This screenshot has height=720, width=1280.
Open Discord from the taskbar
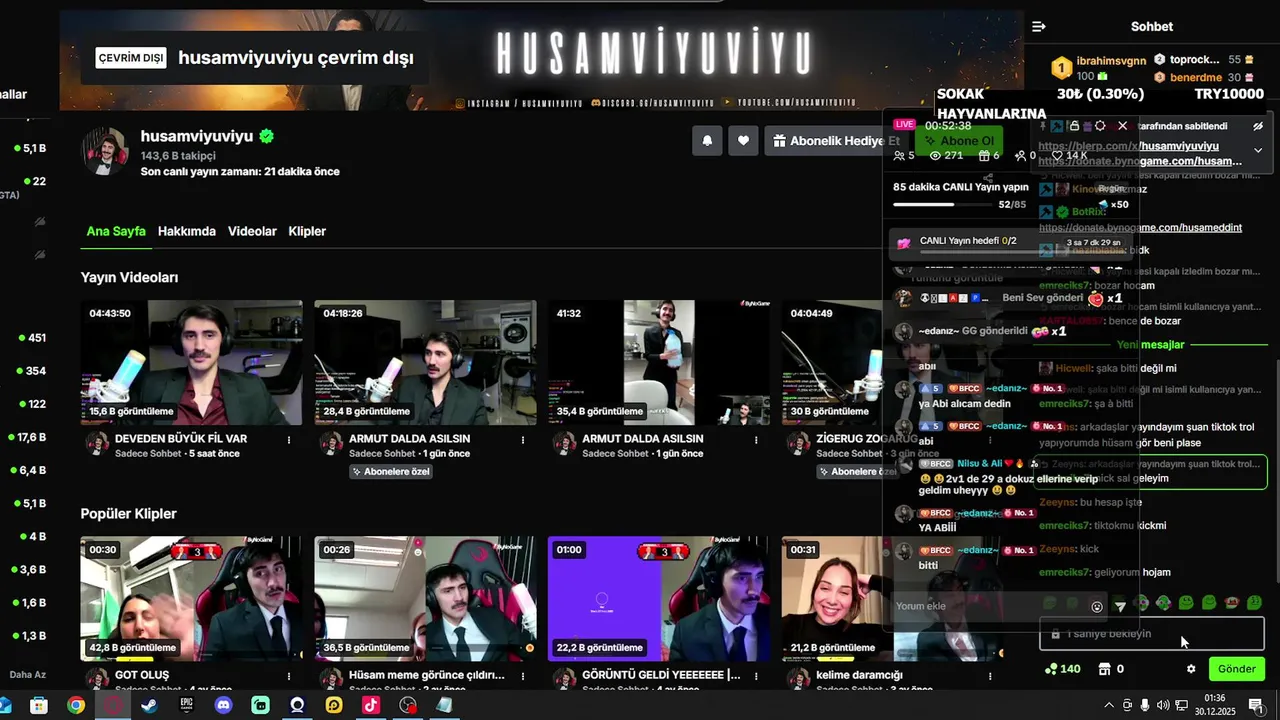[x=223, y=705]
